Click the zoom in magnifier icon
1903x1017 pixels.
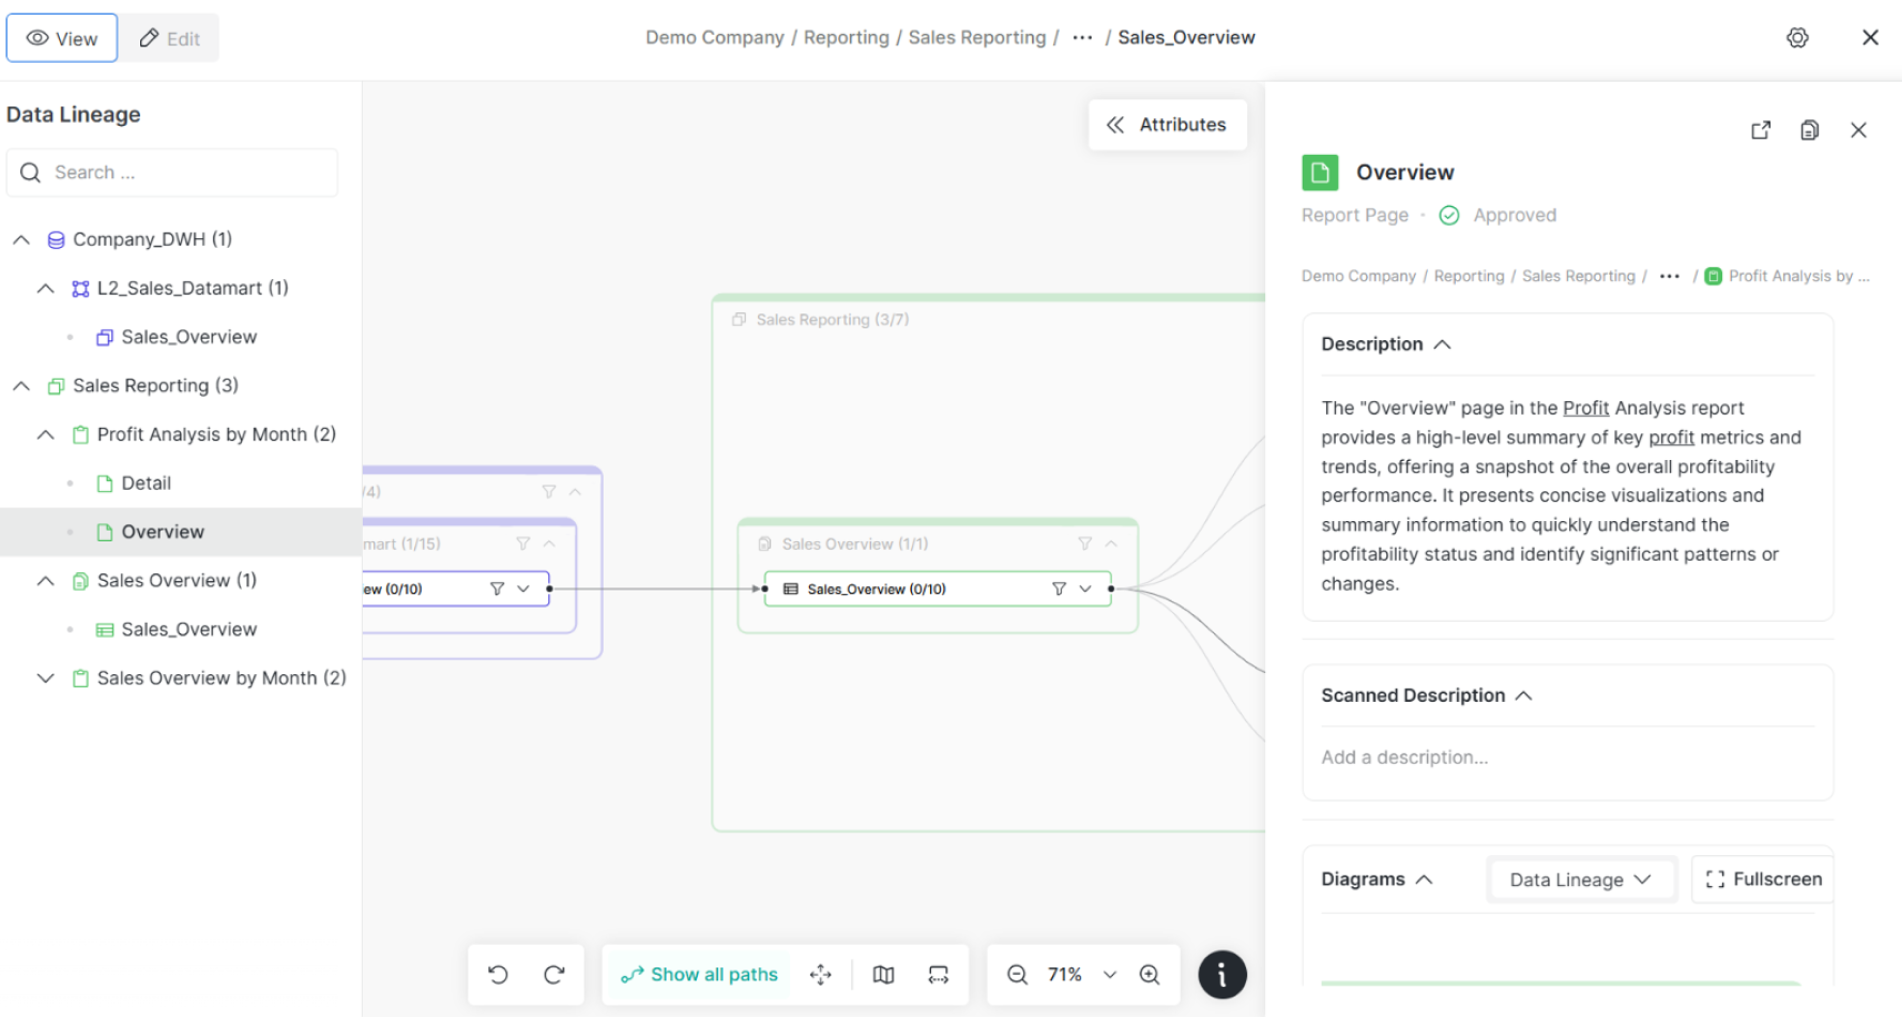(x=1150, y=974)
